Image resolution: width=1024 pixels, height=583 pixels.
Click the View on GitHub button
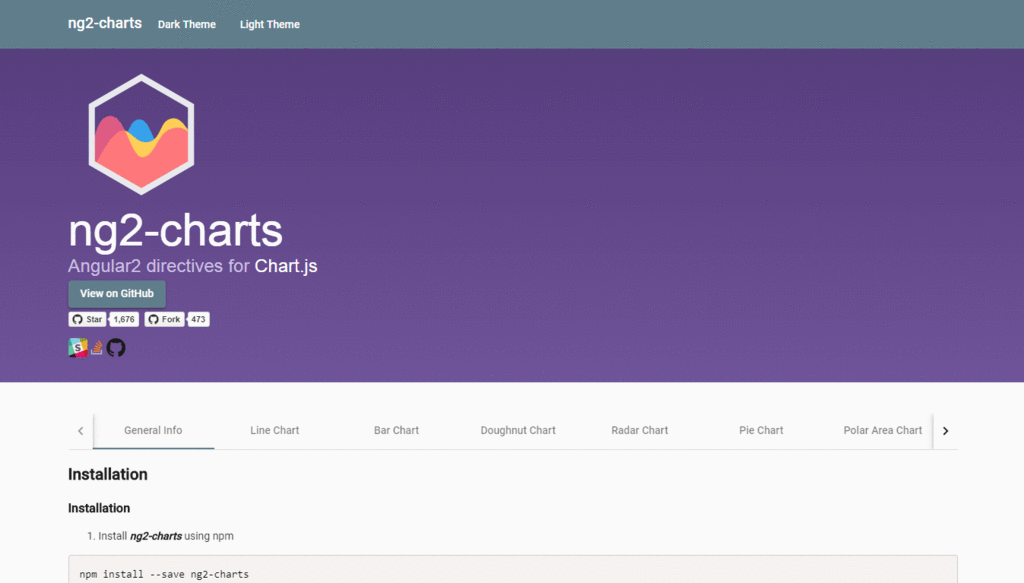(117, 294)
